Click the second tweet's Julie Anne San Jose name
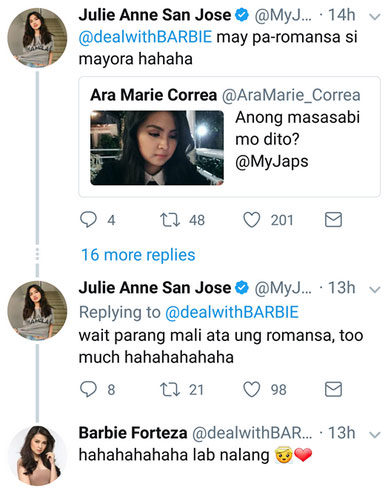The width and height of the screenshot is (389, 490). 155,288
